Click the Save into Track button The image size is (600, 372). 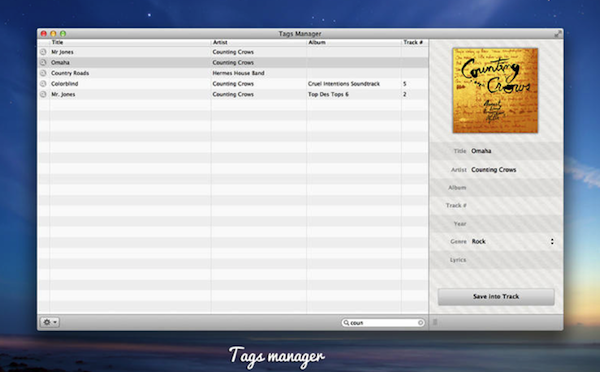[496, 297]
